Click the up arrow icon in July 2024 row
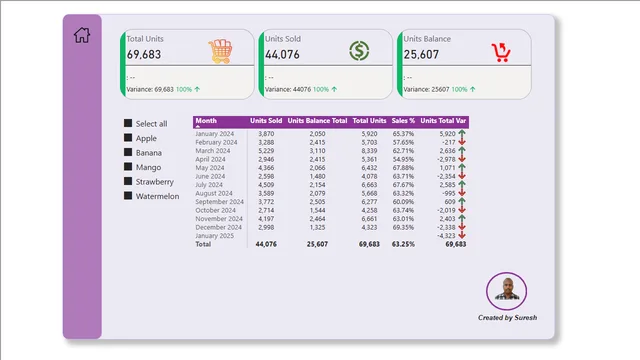 [462, 184]
